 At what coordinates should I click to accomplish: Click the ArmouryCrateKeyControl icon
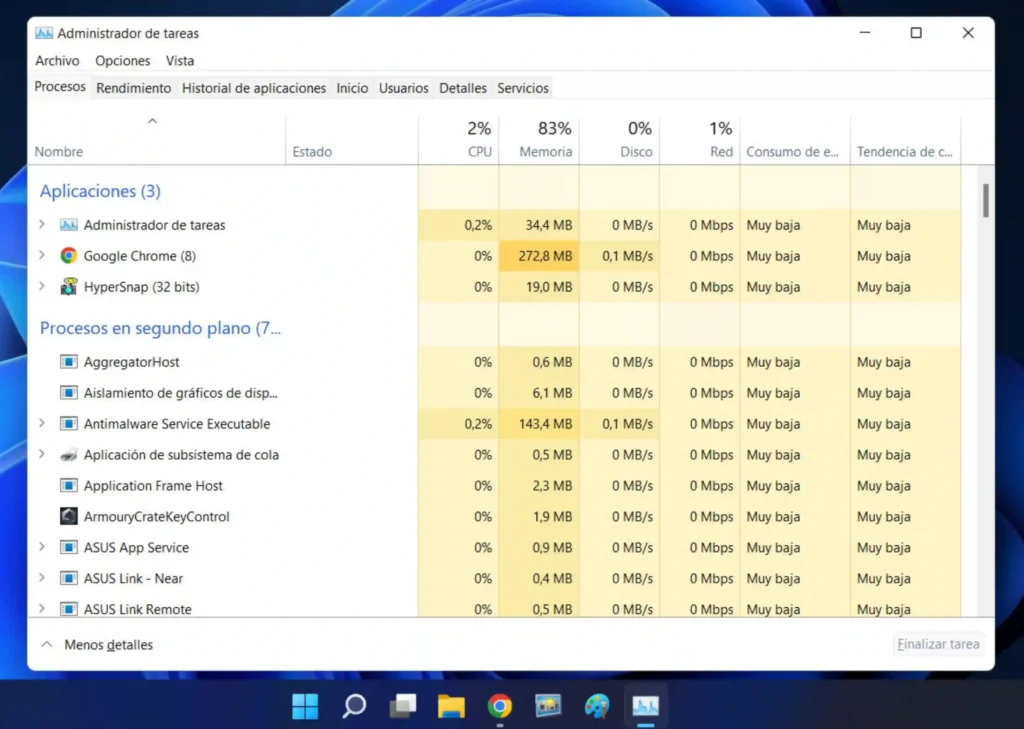click(x=69, y=516)
